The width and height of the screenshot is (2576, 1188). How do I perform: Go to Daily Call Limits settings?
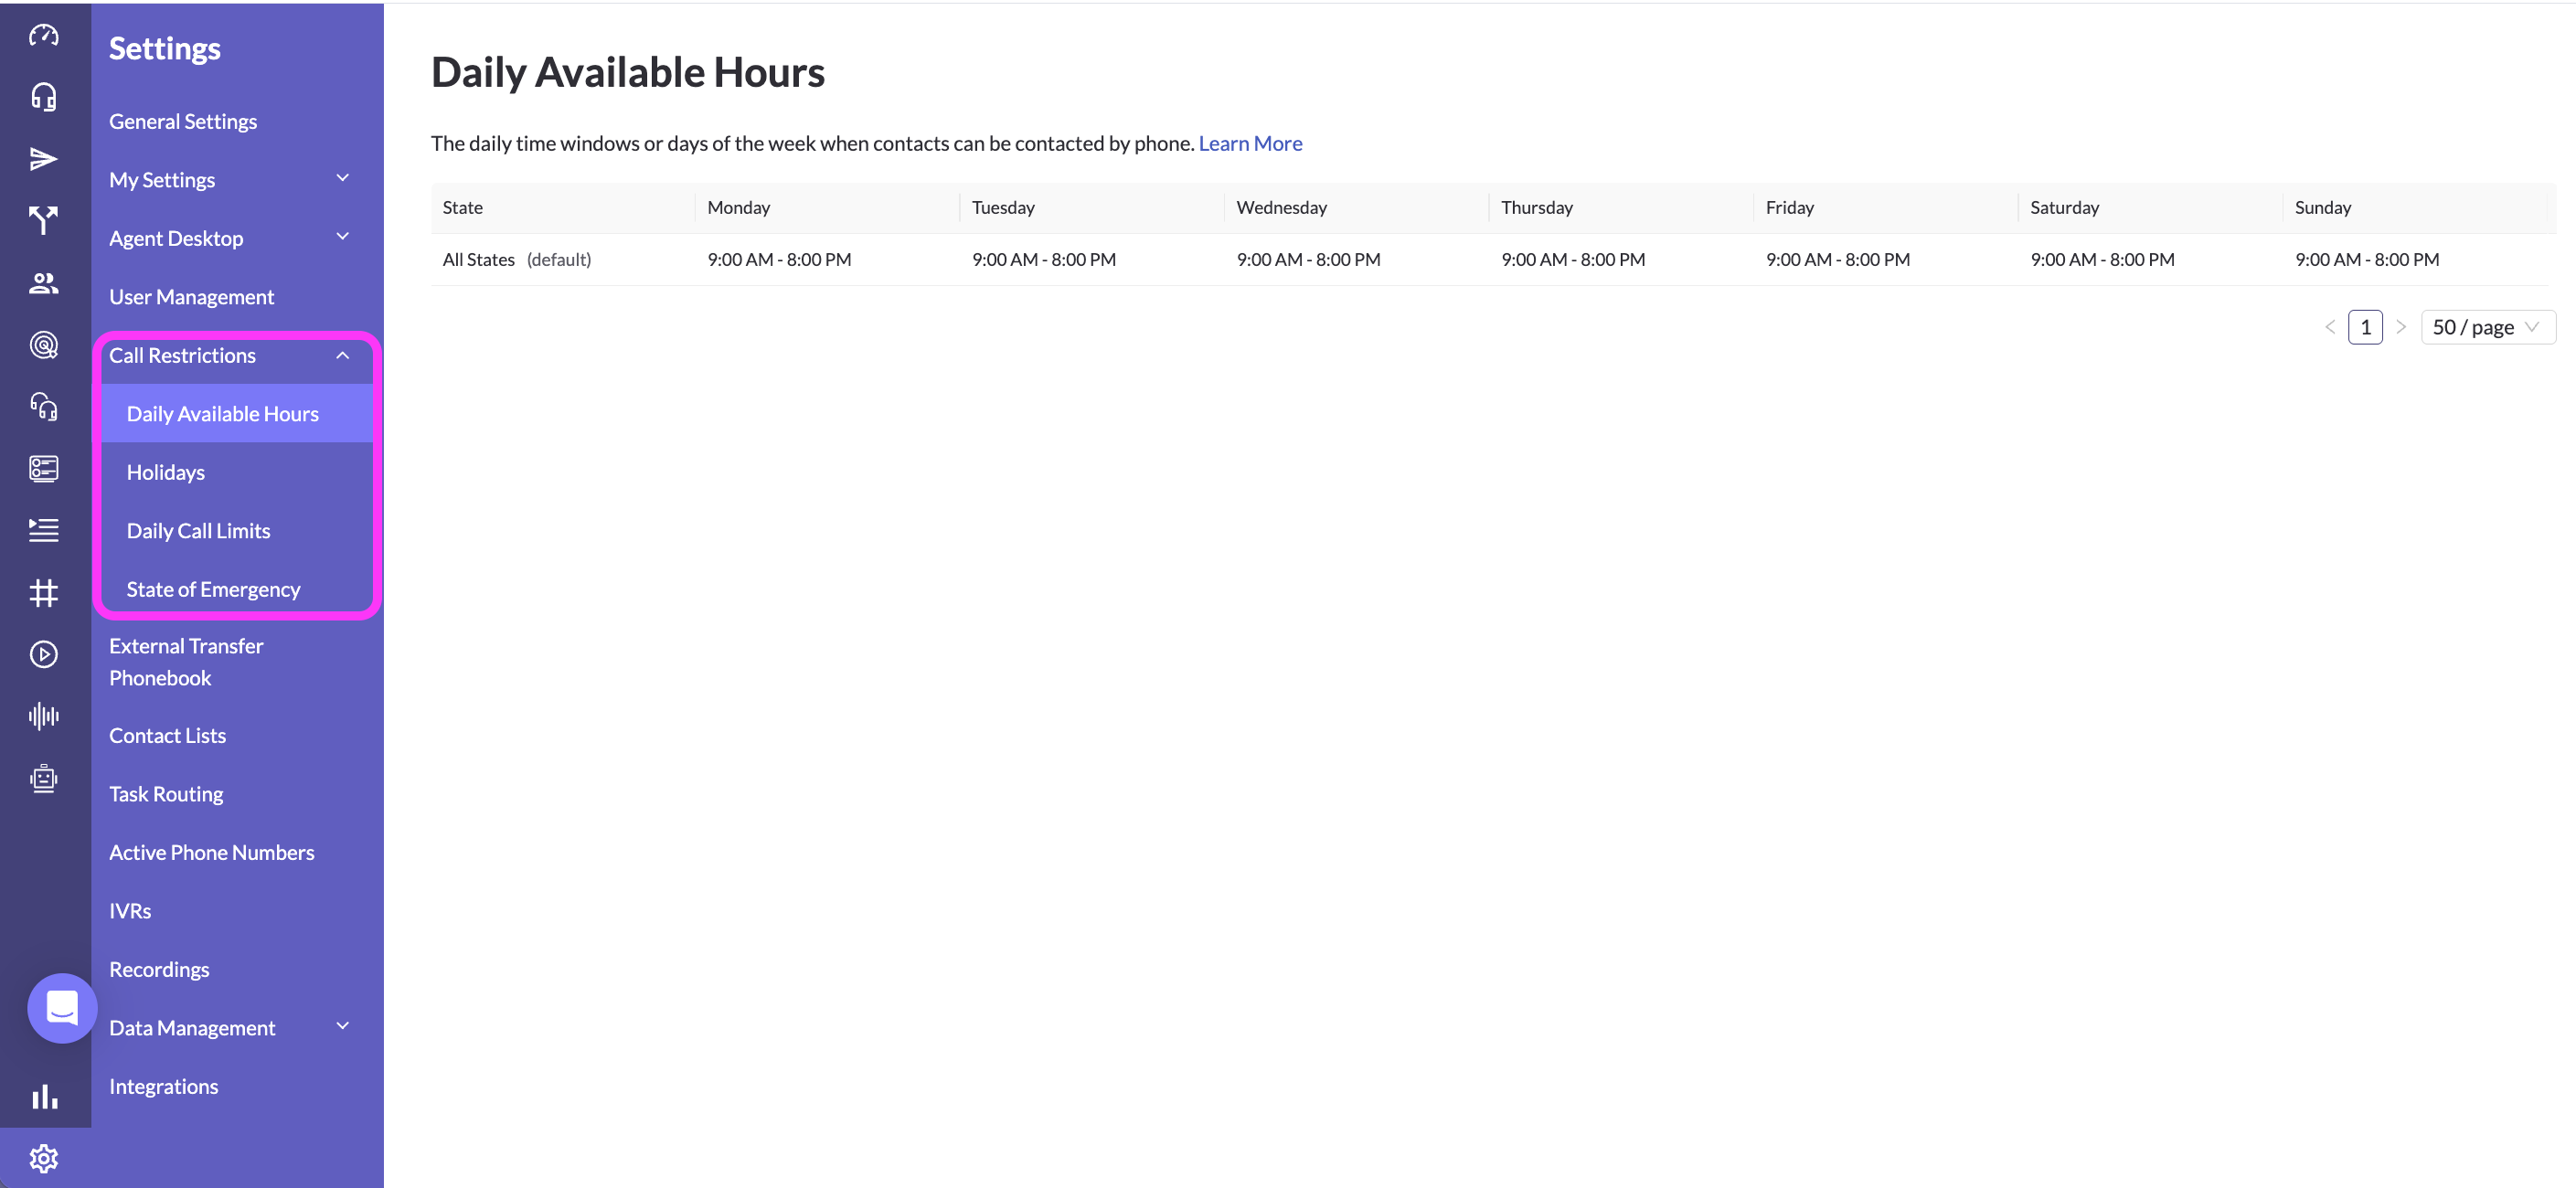tap(198, 531)
